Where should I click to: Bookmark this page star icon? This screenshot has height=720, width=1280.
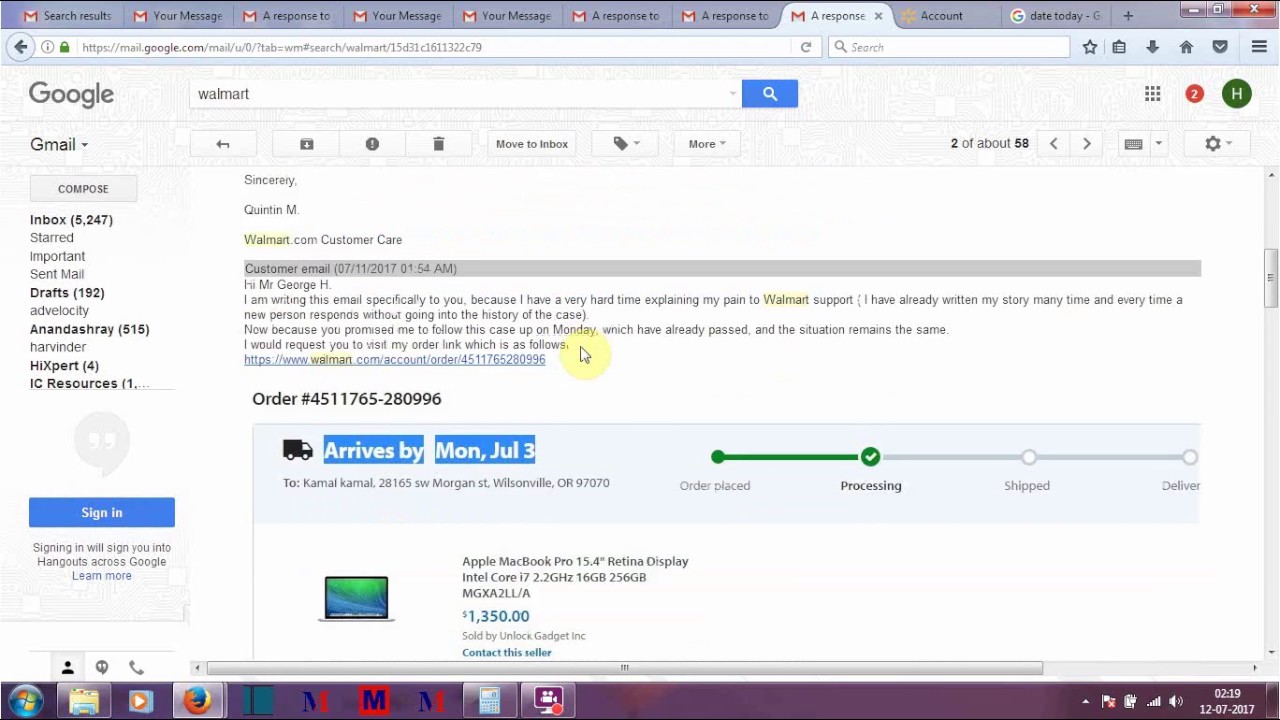tap(1090, 47)
